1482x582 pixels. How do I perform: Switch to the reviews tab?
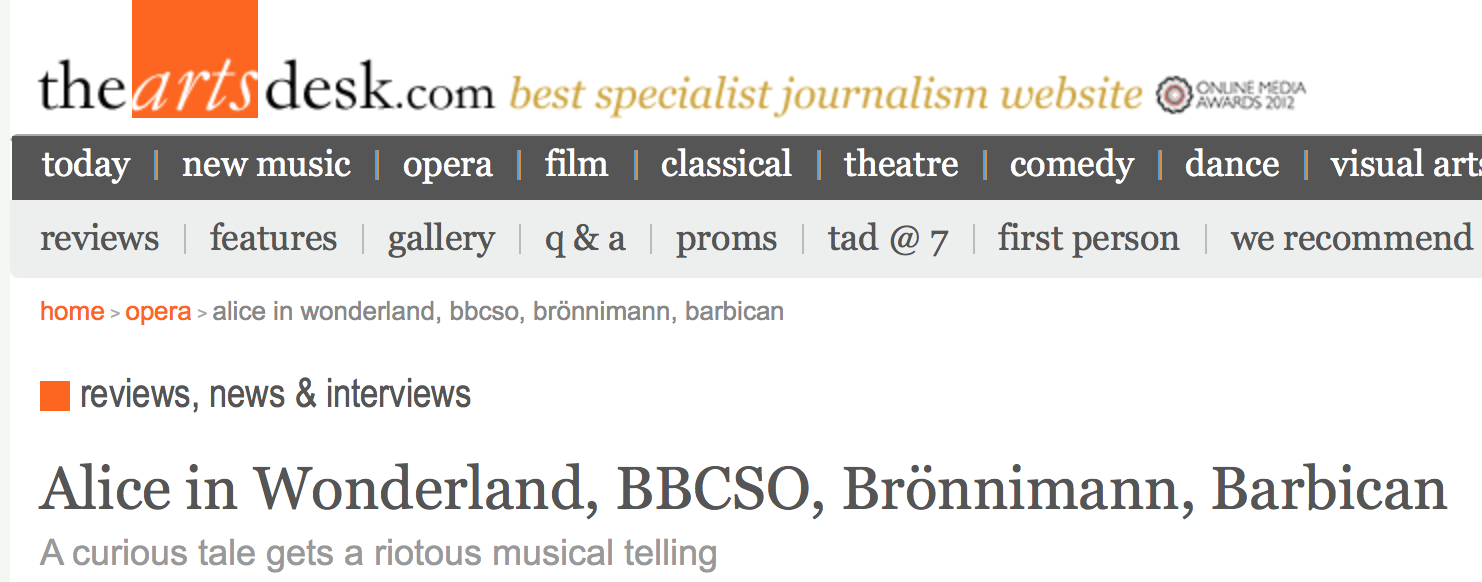click(99, 238)
